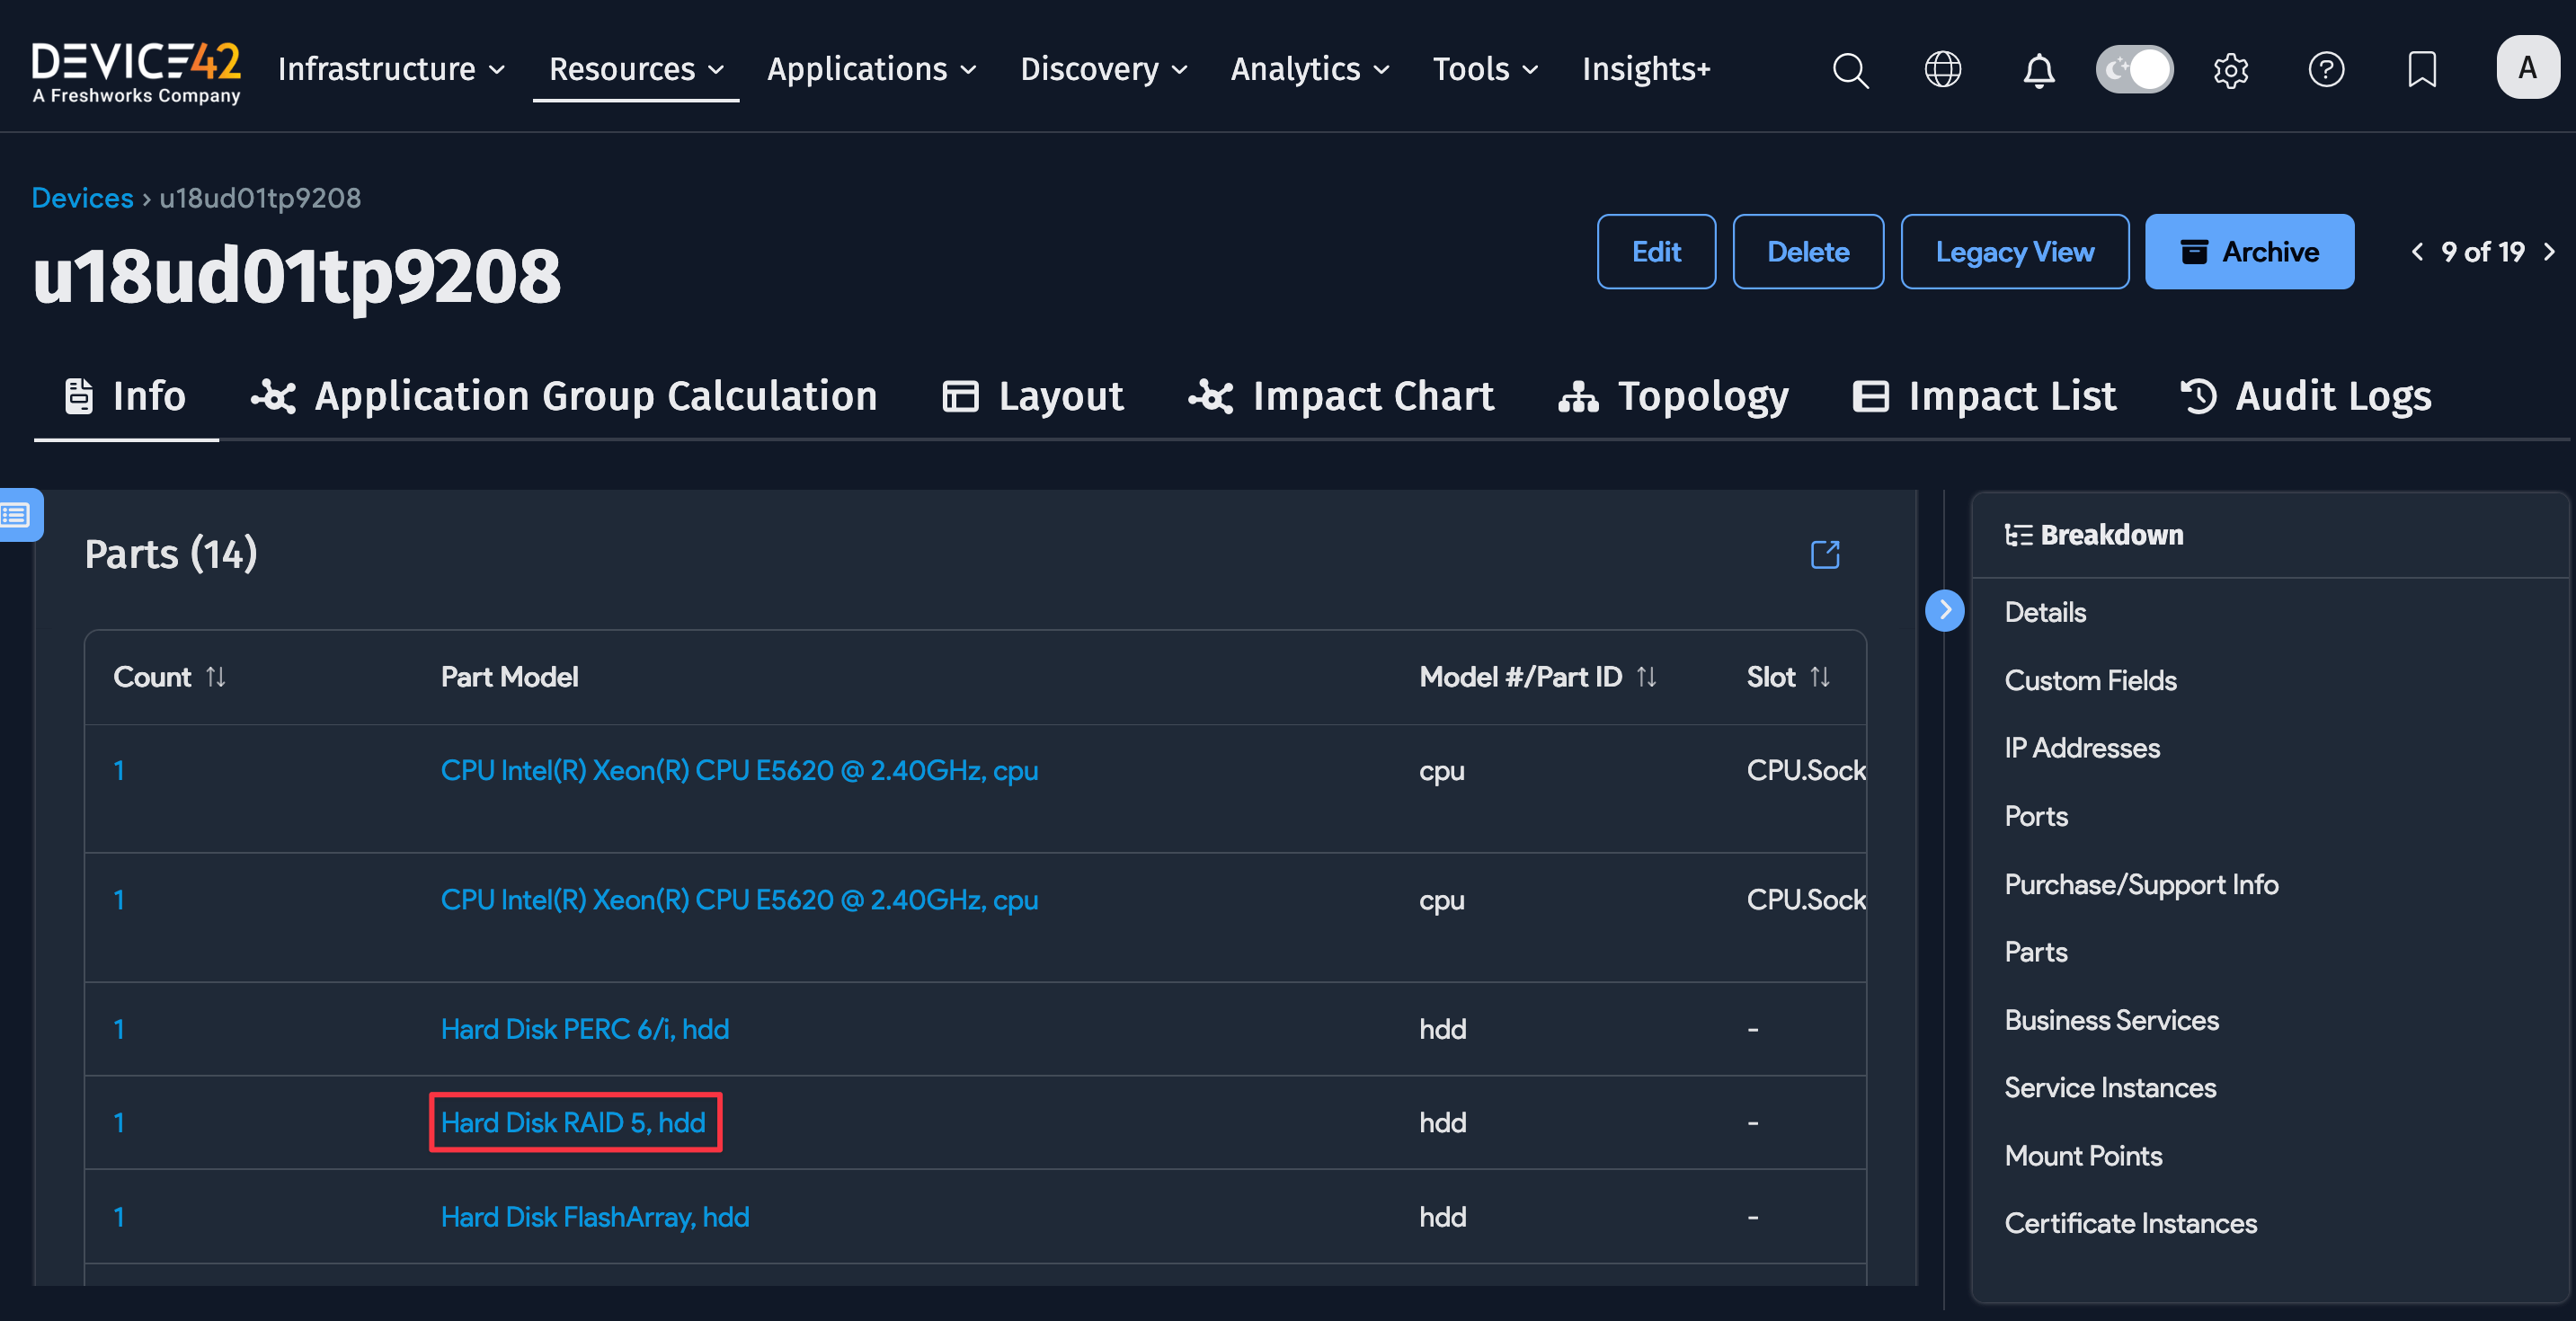Expand the Infrastructure menu dropdown
Viewport: 2576px width, 1321px height.
pos(391,69)
